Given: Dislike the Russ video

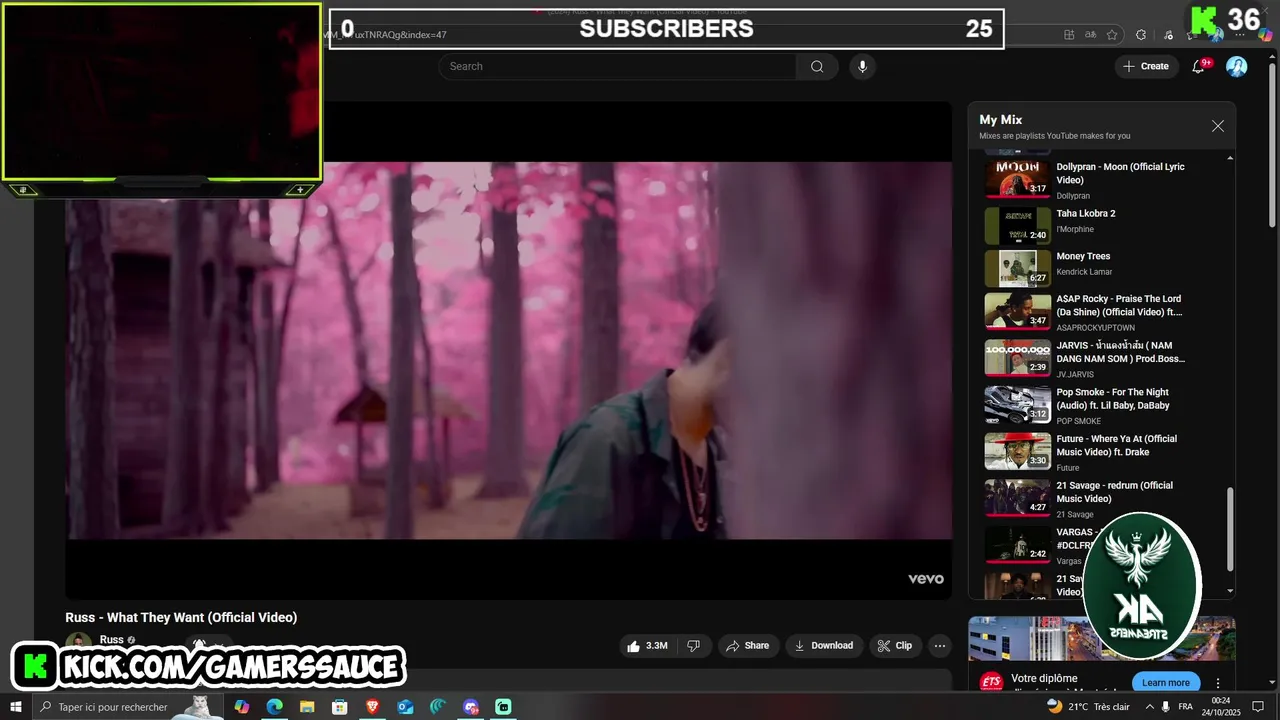Looking at the screenshot, I should pos(693,646).
